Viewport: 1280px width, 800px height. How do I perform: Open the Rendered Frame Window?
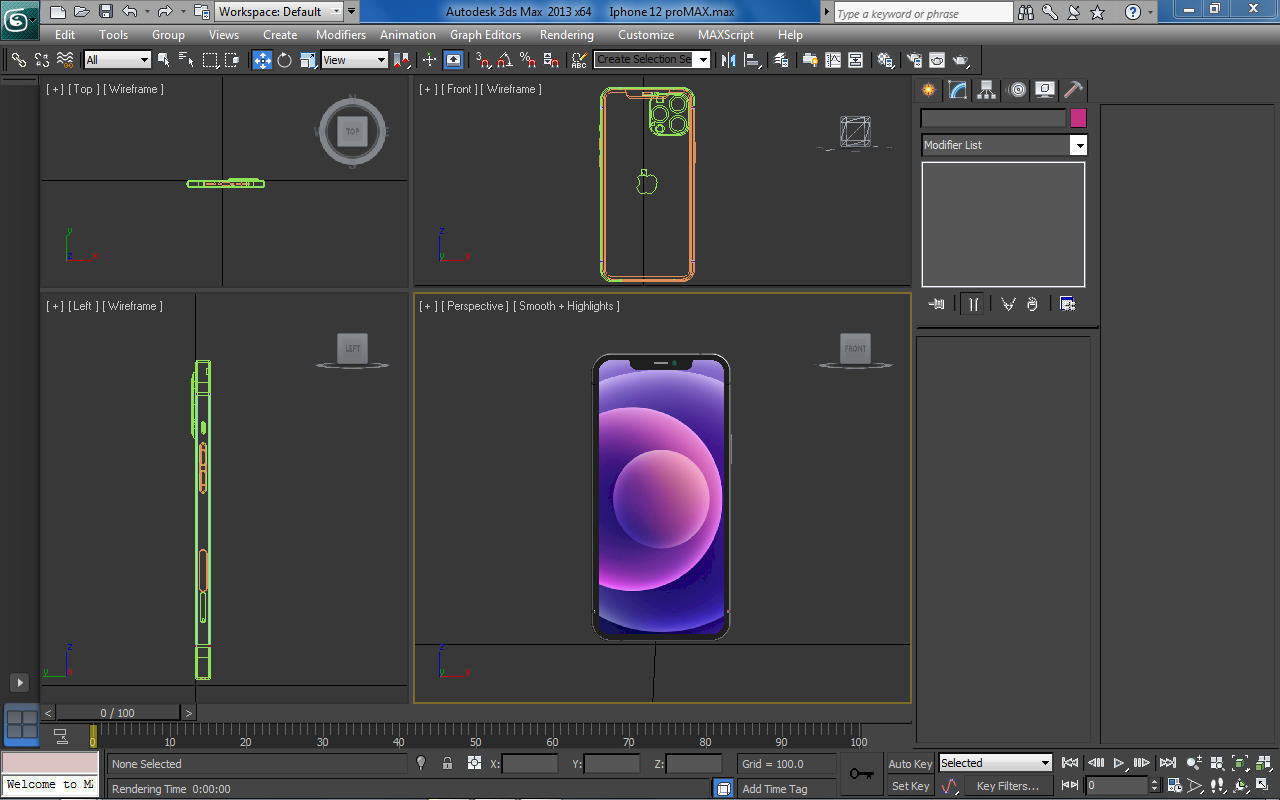[x=937, y=60]
